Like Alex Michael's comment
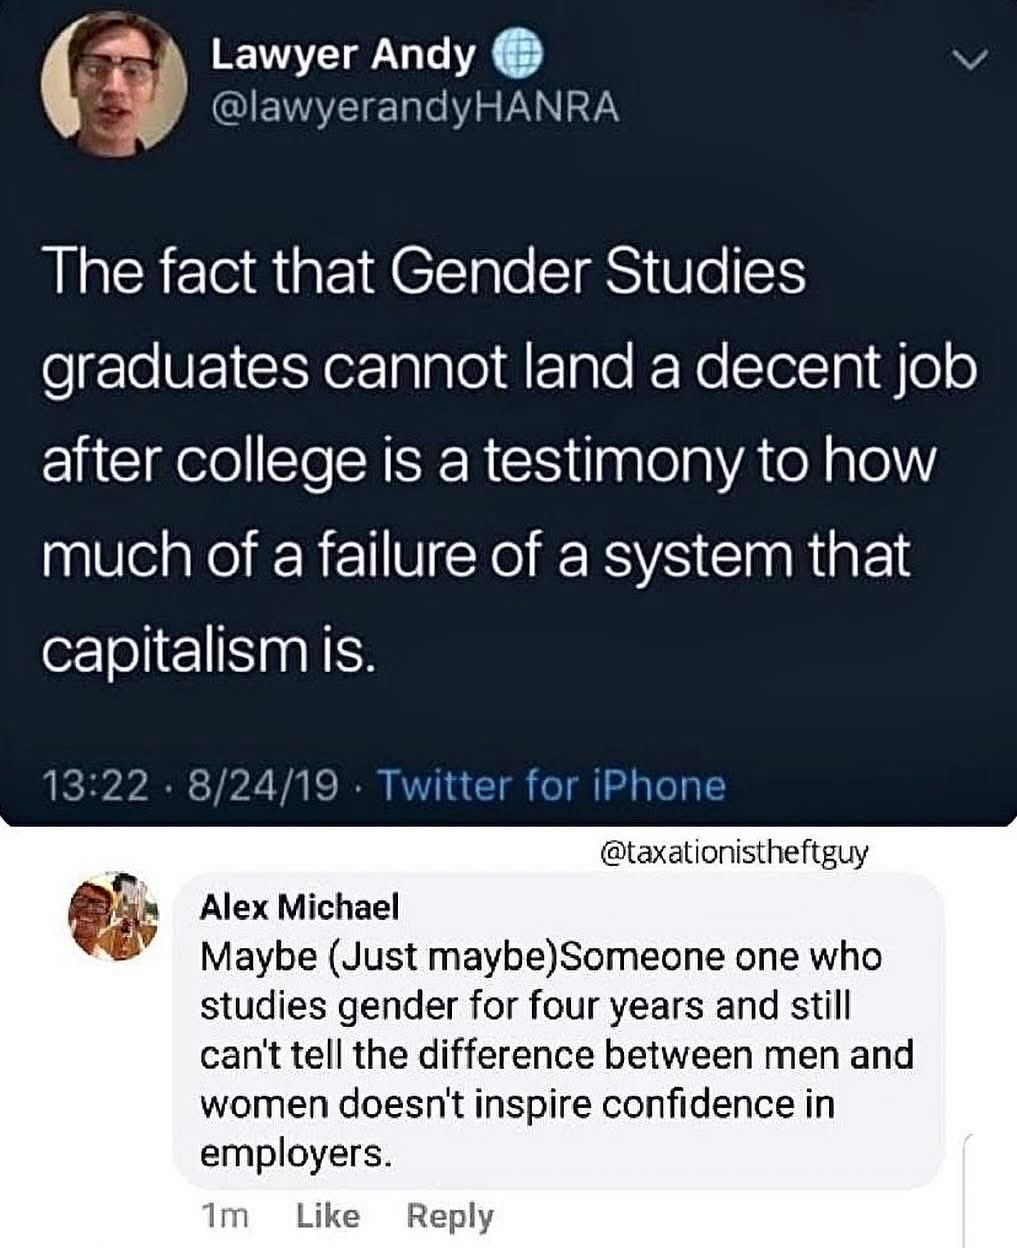This screenshot has width=1017, height=1248. (x=329, y=1217)
